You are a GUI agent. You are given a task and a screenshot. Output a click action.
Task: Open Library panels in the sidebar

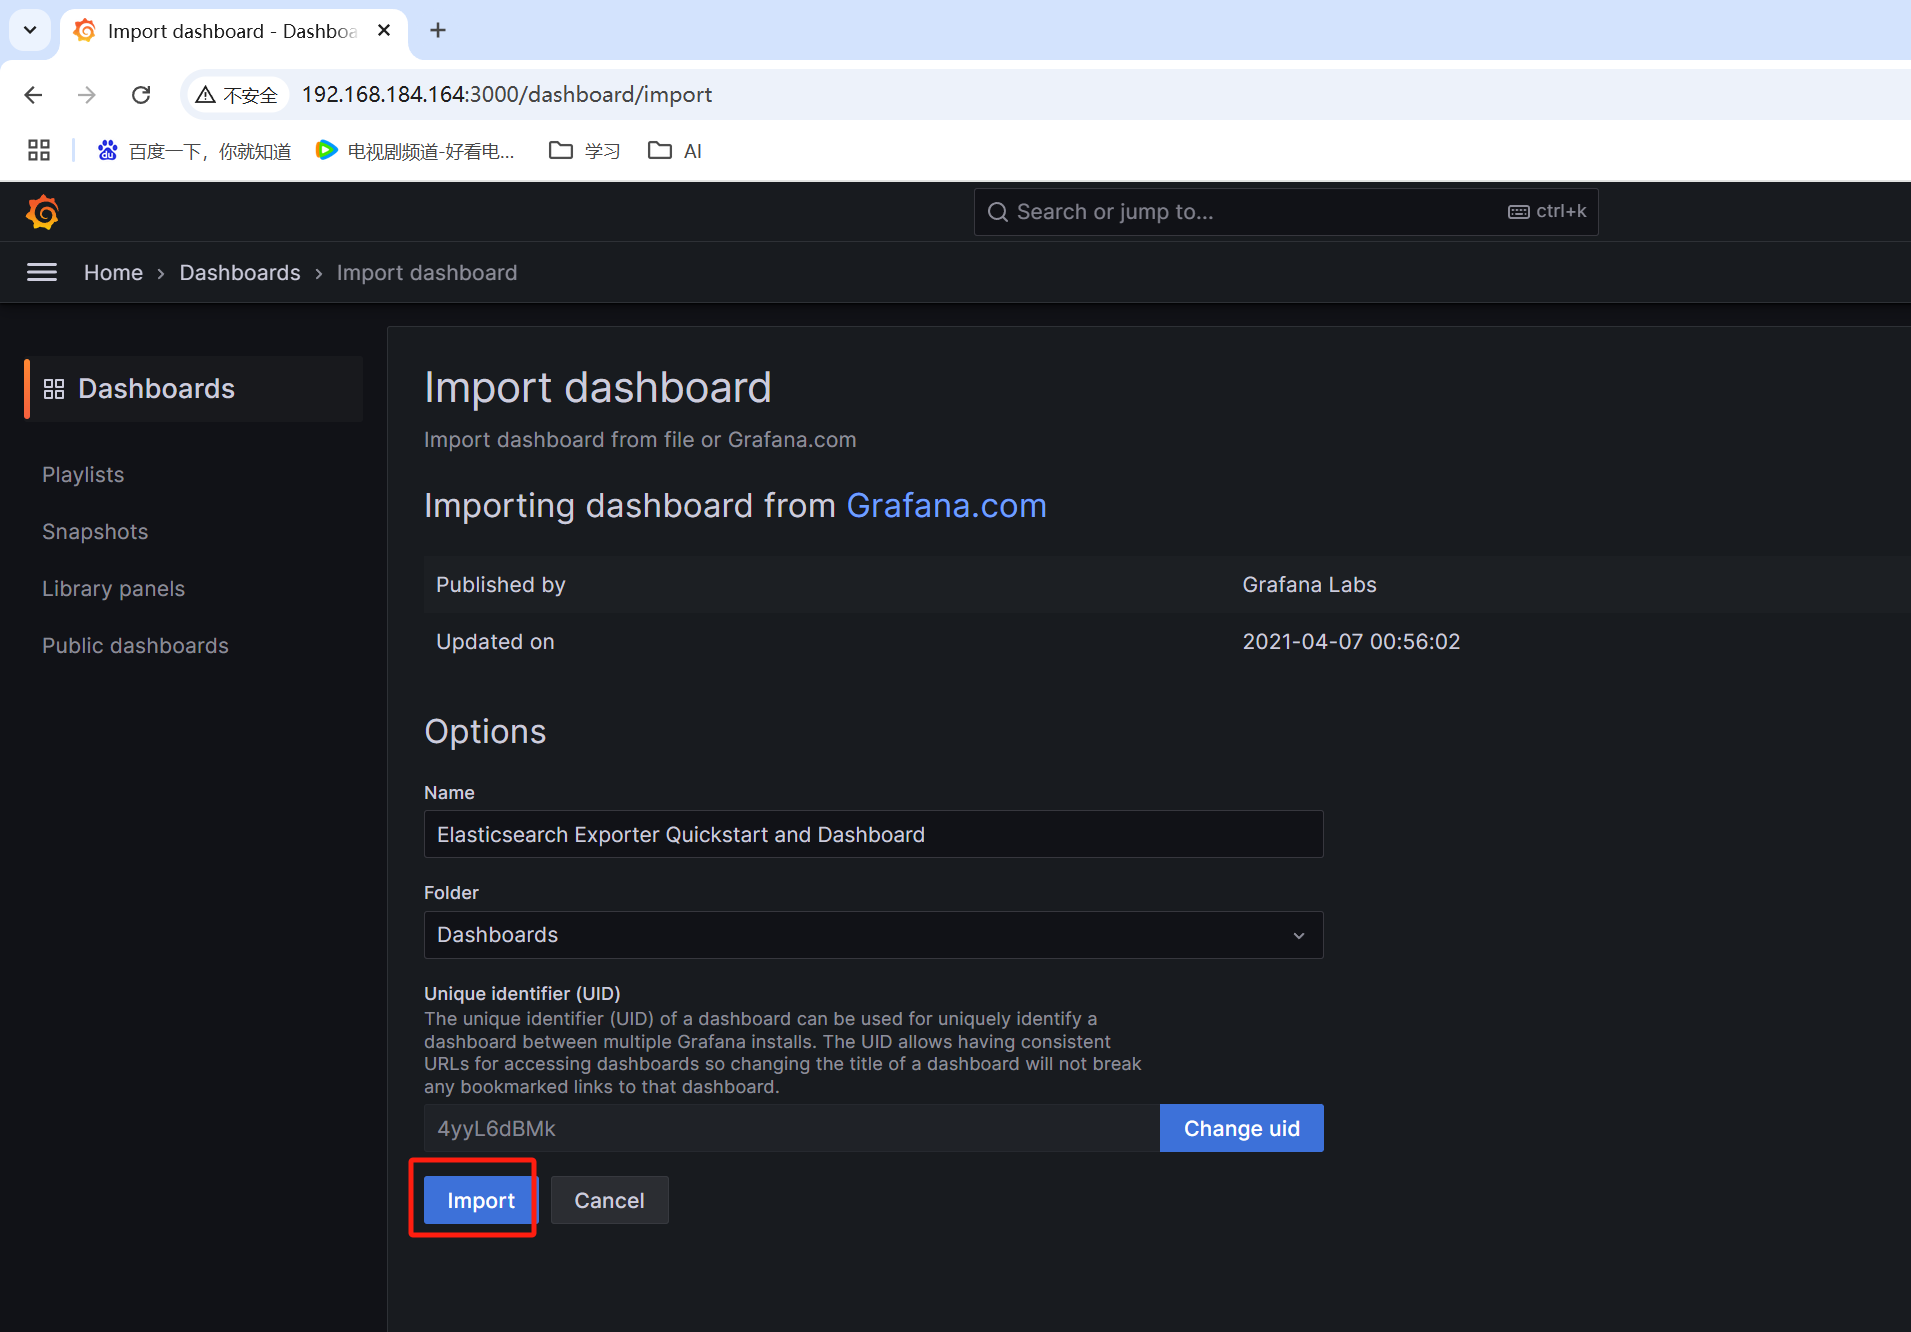(x=113, y=589)
